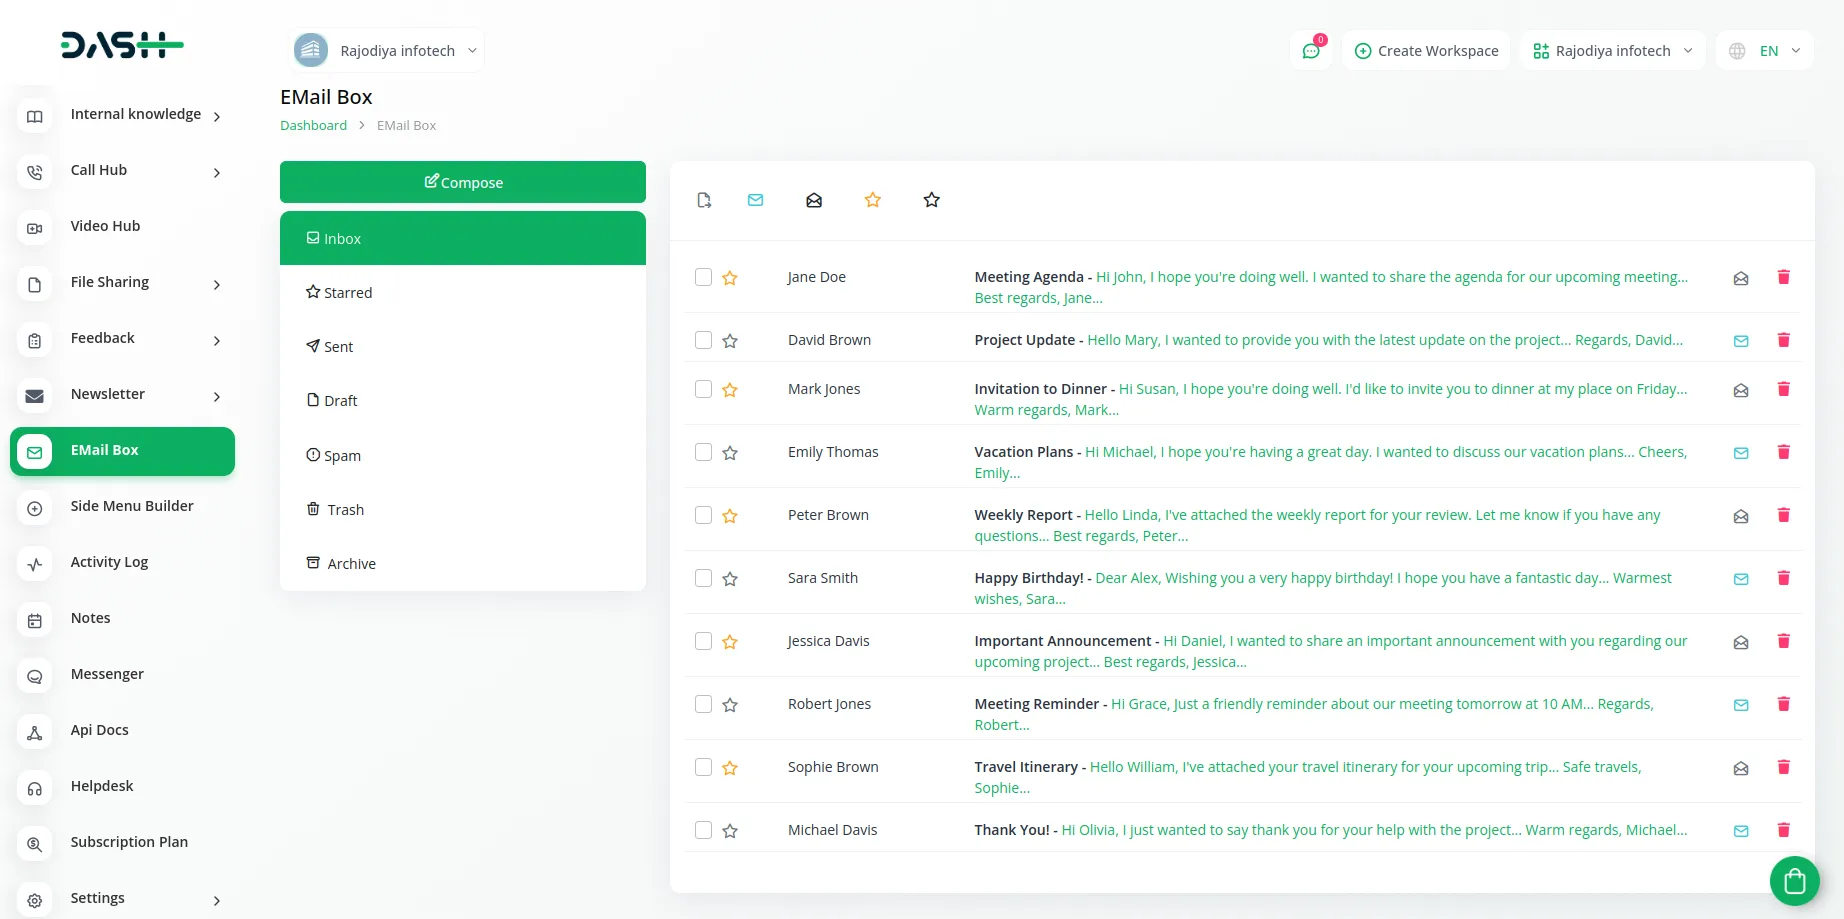Click the Compose button

coord(463,182)
